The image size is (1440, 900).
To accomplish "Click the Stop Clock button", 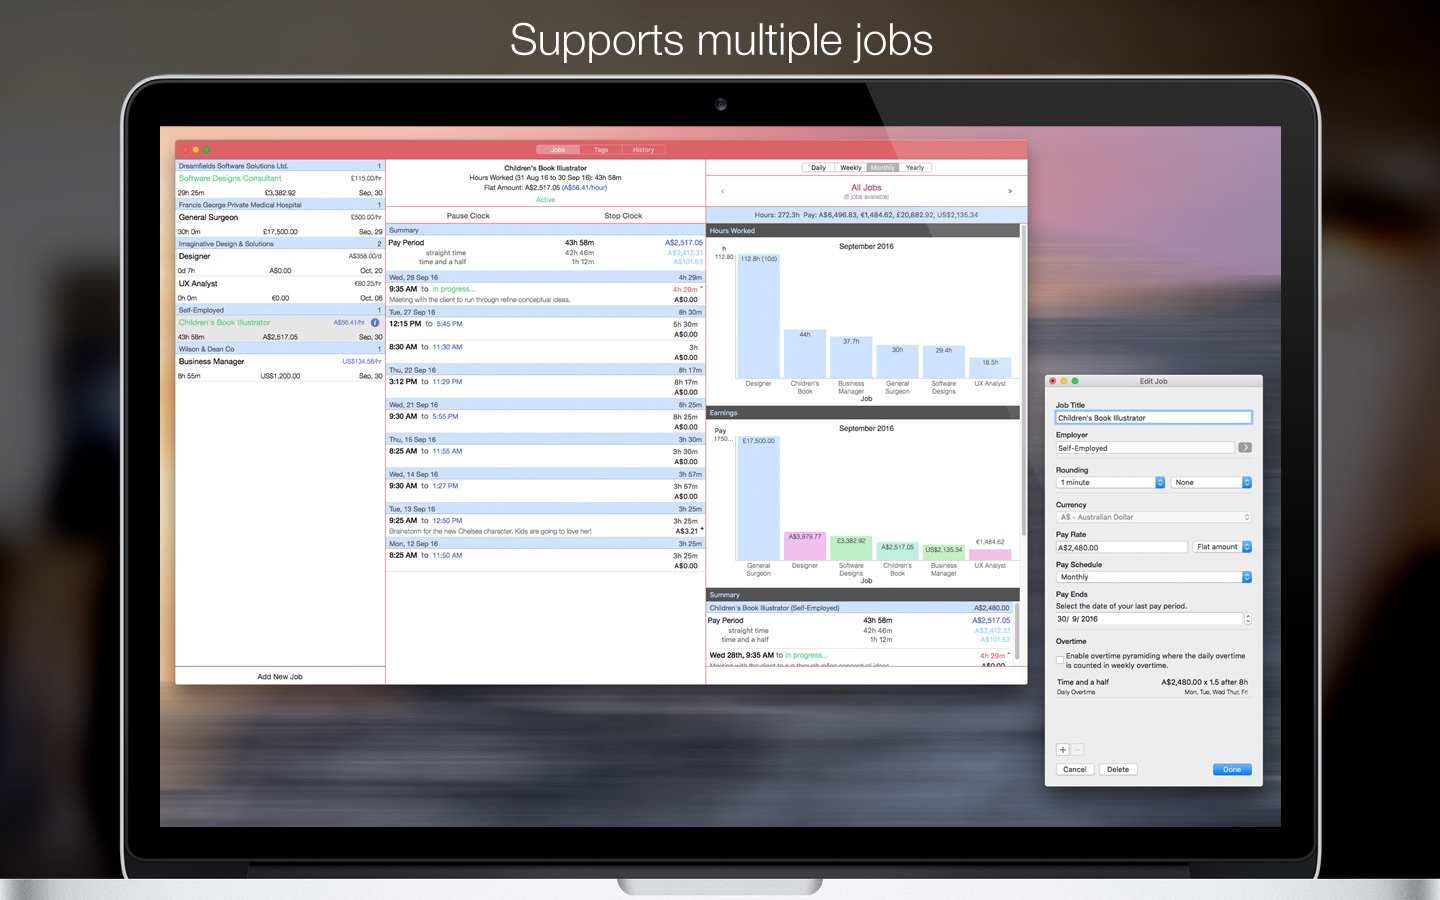I will 623,216.
